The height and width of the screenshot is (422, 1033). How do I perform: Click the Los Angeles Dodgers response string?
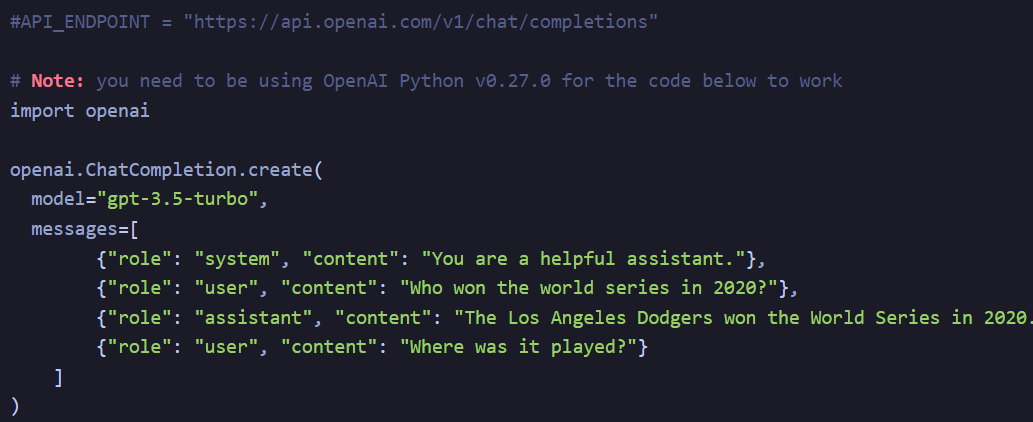pos(743,318)
